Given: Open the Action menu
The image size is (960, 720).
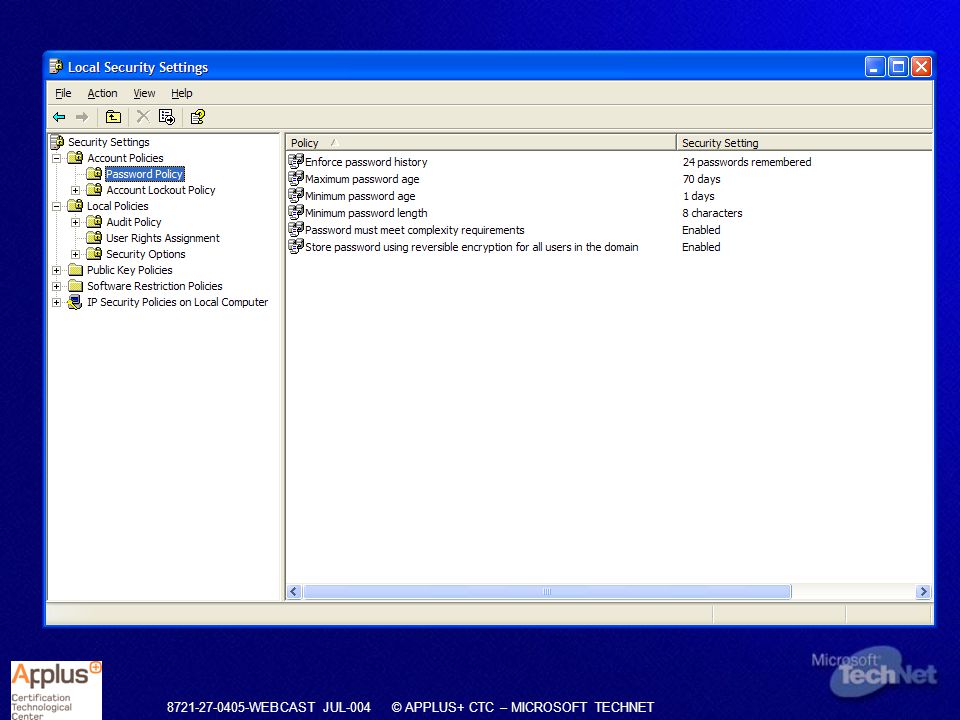Looking at the screenshot, I should point(102,93).
